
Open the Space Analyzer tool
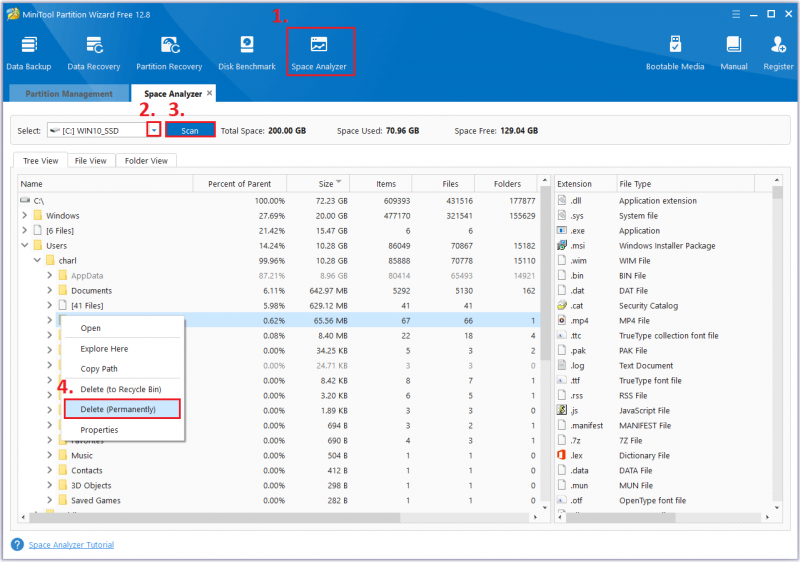coord(319,53)
